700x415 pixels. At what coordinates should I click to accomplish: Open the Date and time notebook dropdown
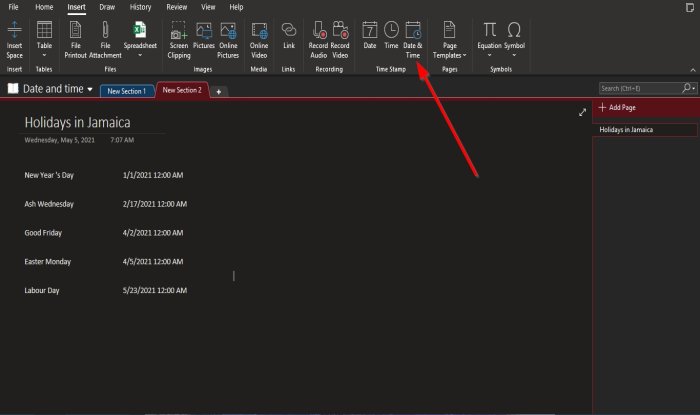[x=90, y=89]
